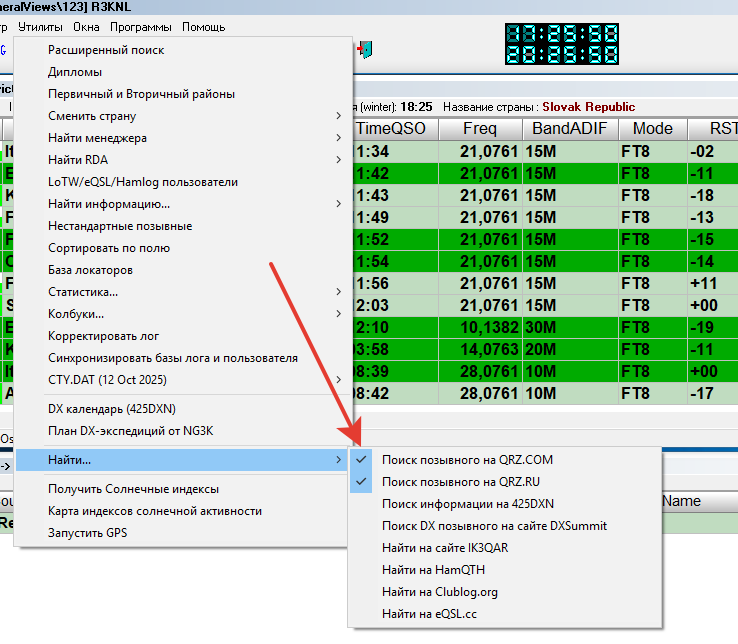Expand the Колбуки... submenu
The image size is (738, 644).
point(184,314)
